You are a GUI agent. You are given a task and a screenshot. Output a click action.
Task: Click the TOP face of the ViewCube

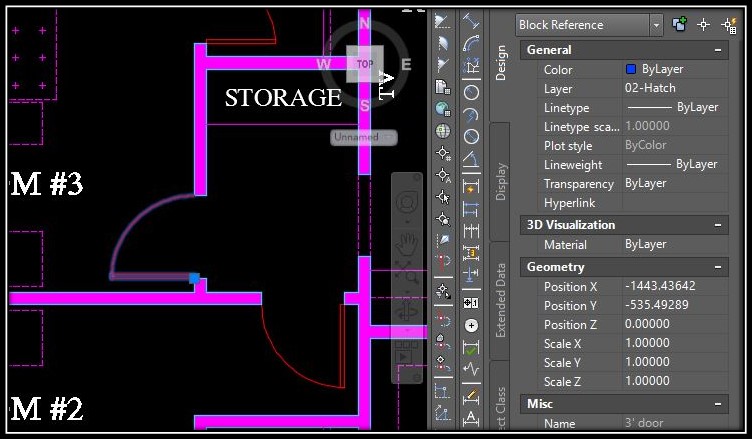pyautogui.click(x=364, y=64)
